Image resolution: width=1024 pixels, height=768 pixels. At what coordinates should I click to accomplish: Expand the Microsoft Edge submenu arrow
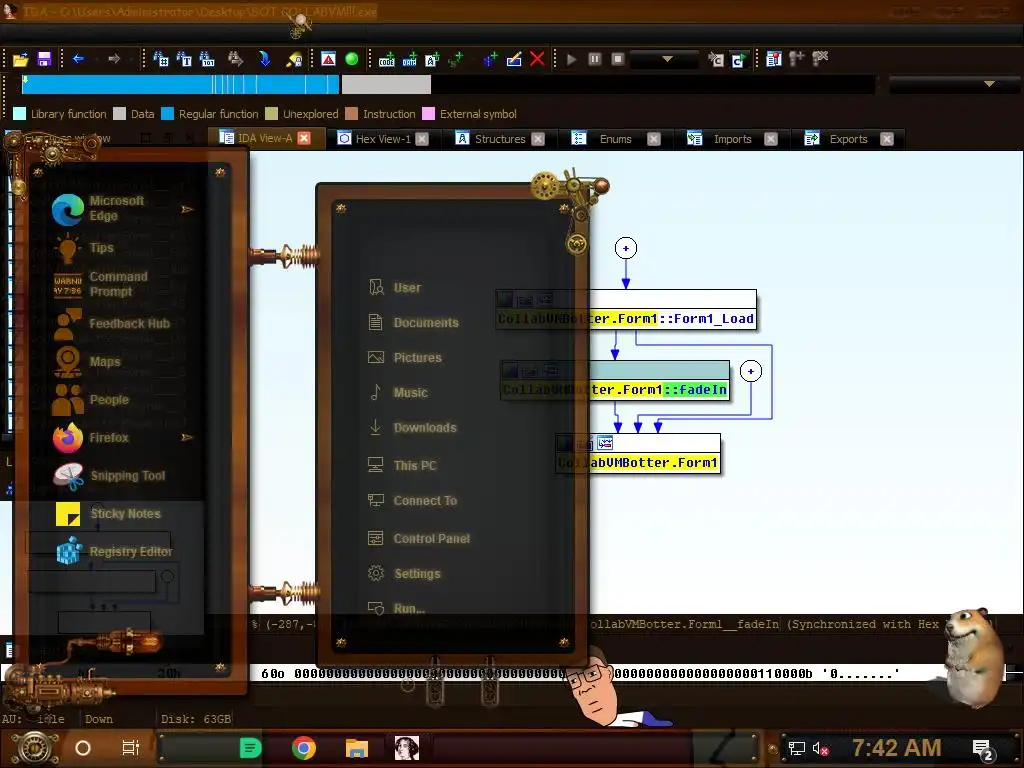tap(187, 209)
